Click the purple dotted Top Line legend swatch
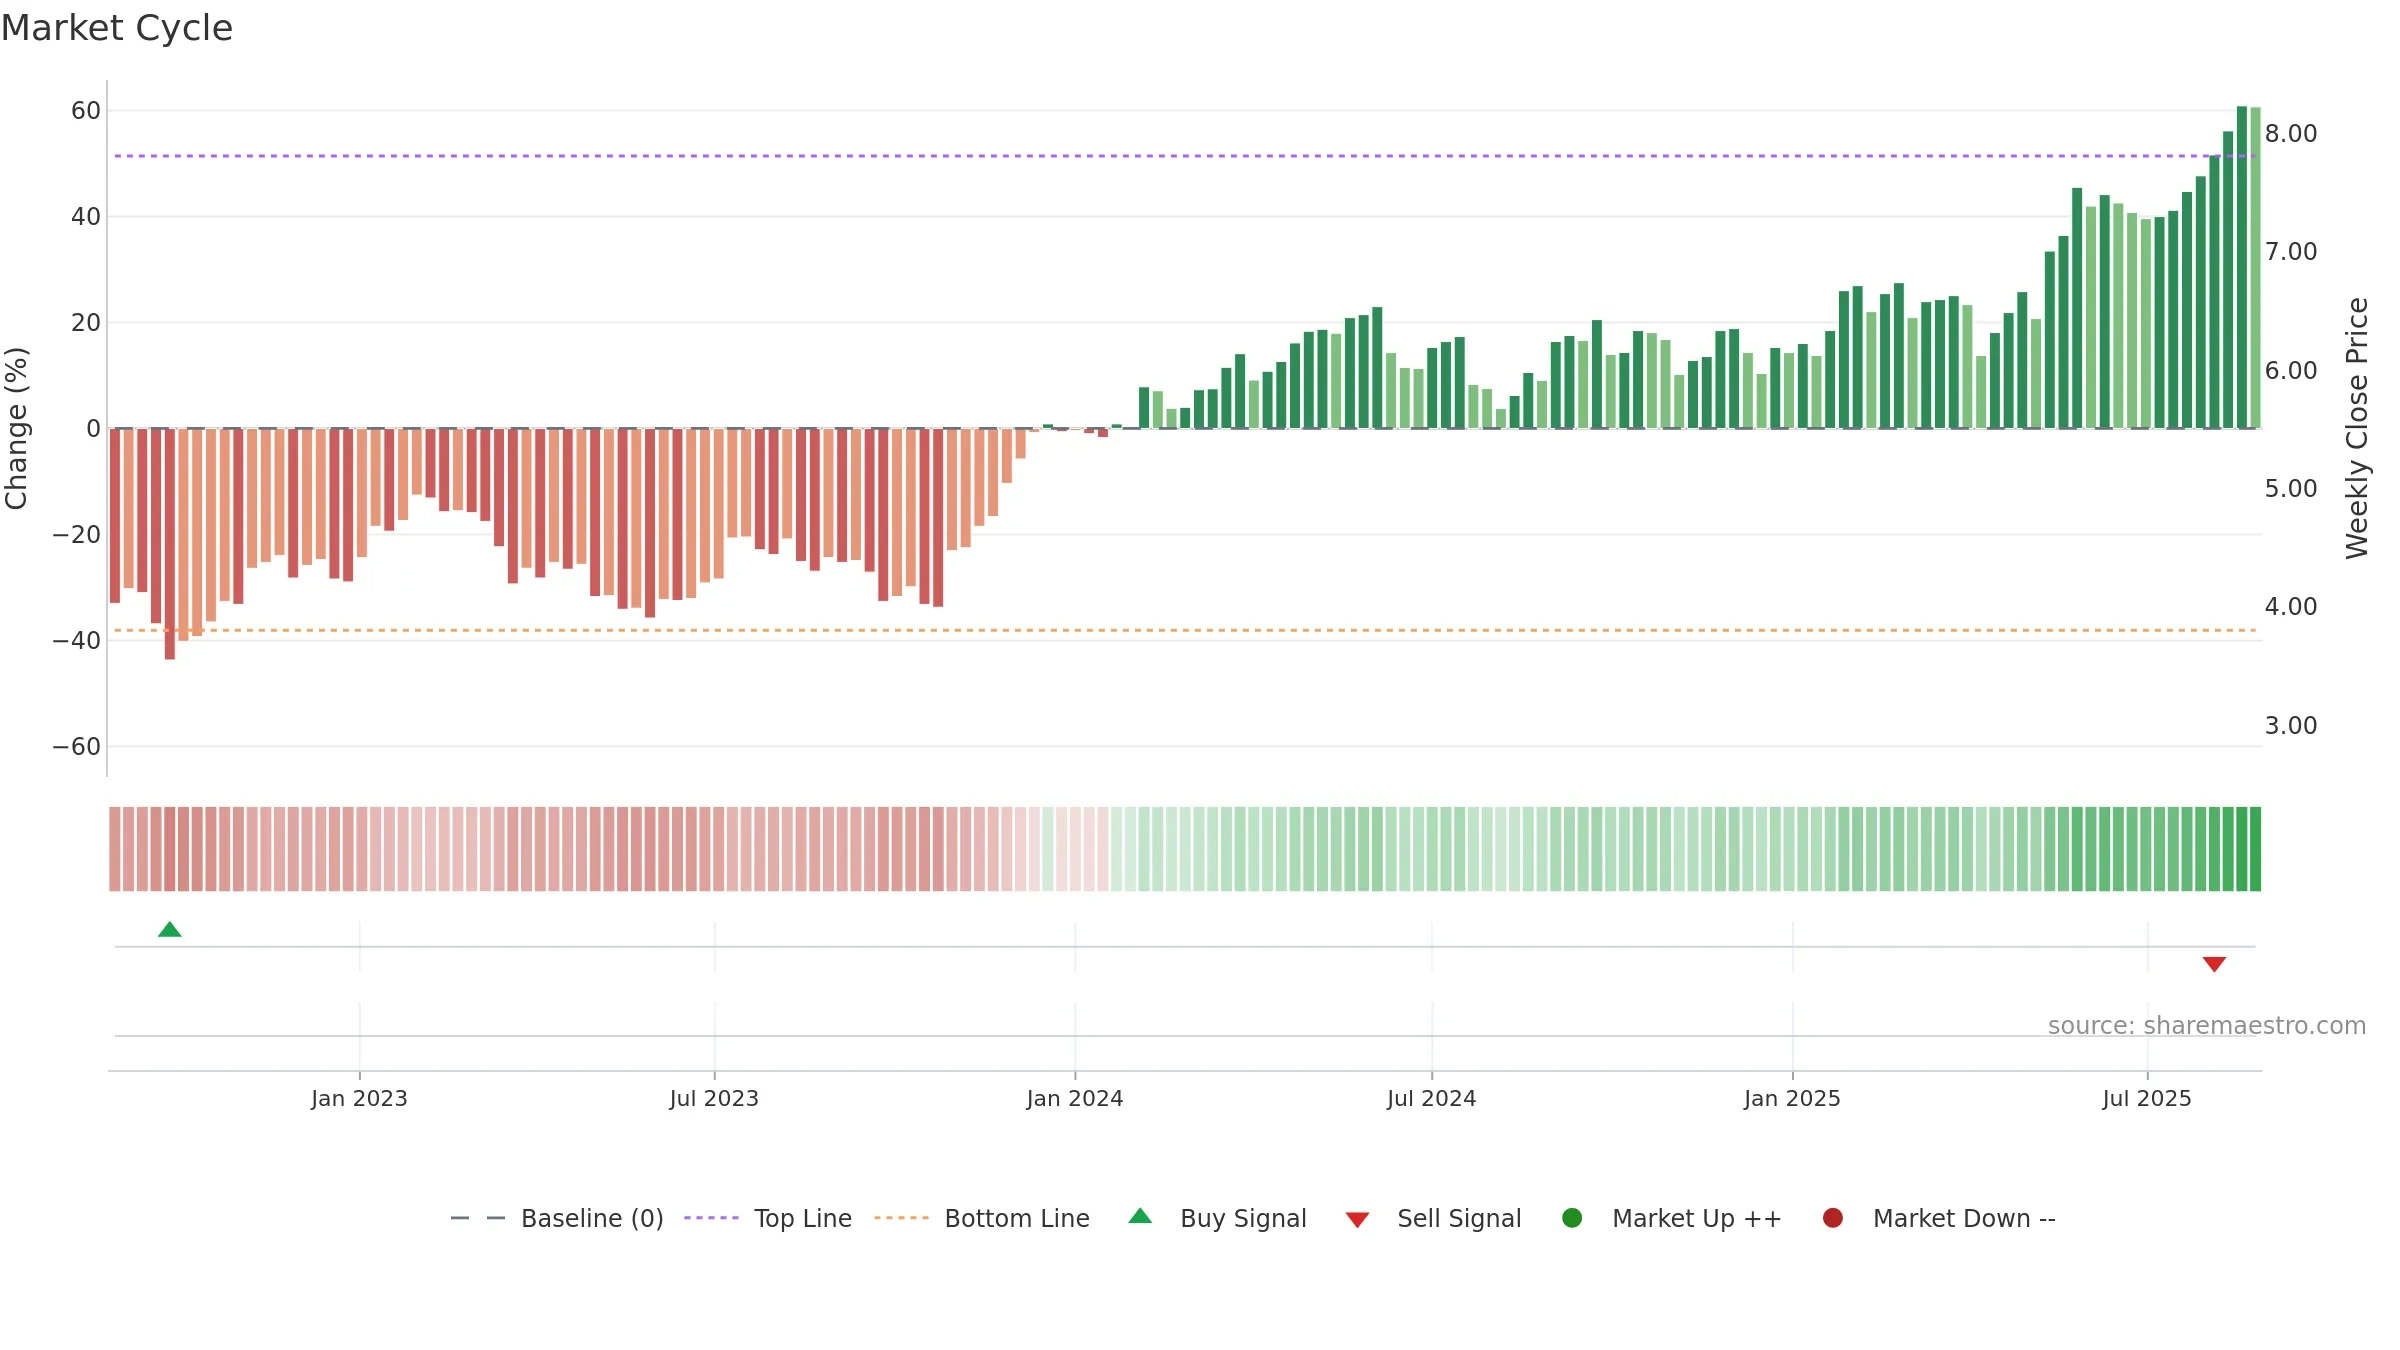This screenshot has width=2400, height=1350. pos(711,1218)
